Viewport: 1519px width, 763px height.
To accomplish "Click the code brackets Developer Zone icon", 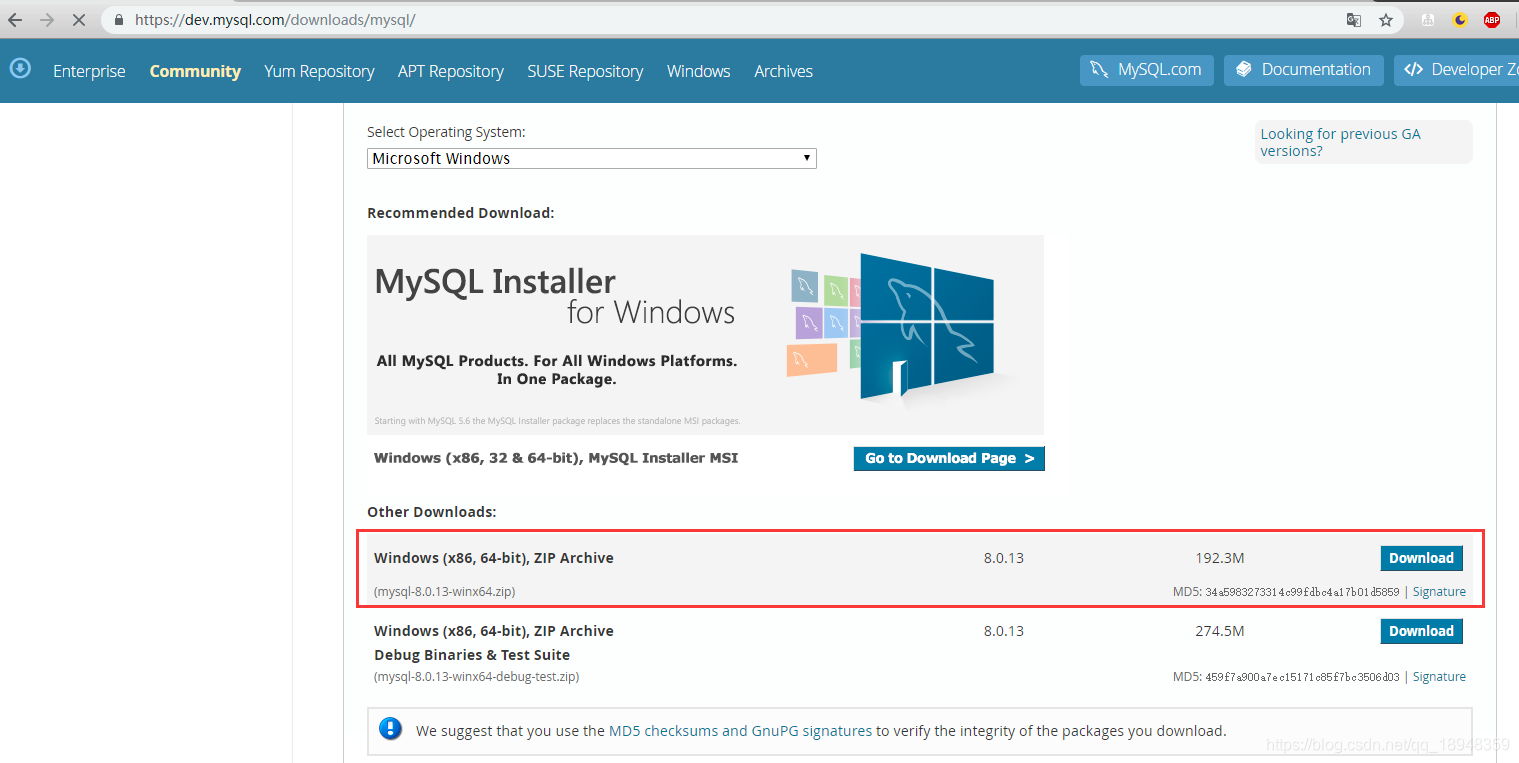I will pyautogui.click(x=1413, y=70).
